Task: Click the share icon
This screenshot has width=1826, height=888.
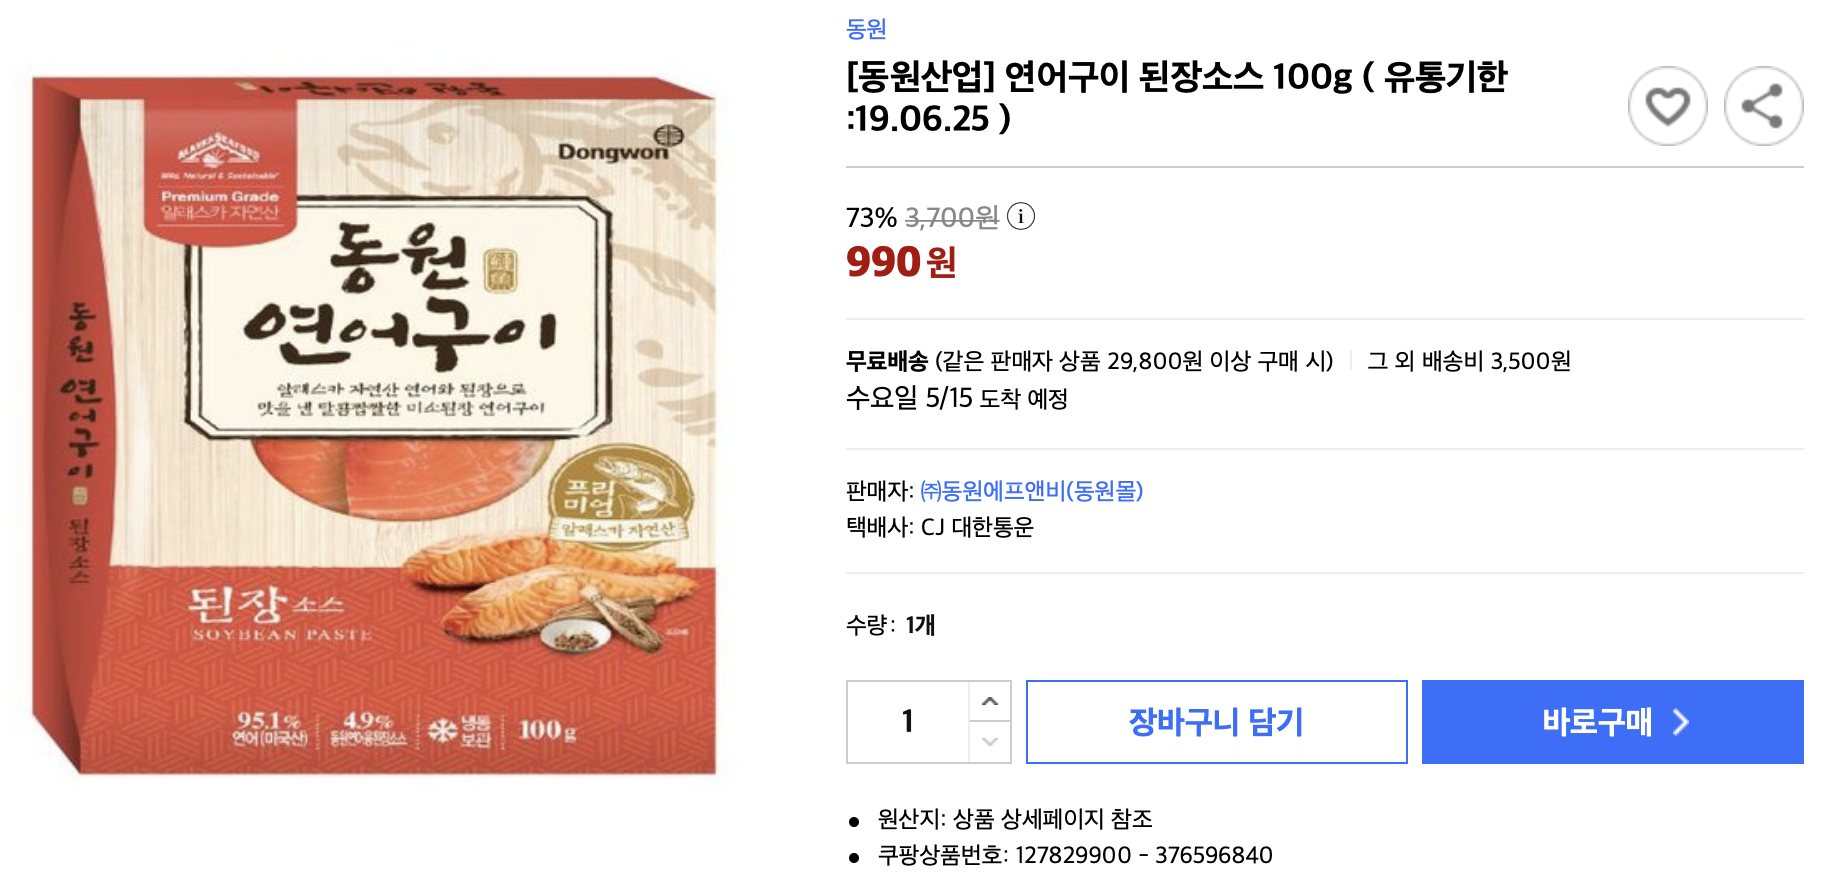Action: [1763, 106]
